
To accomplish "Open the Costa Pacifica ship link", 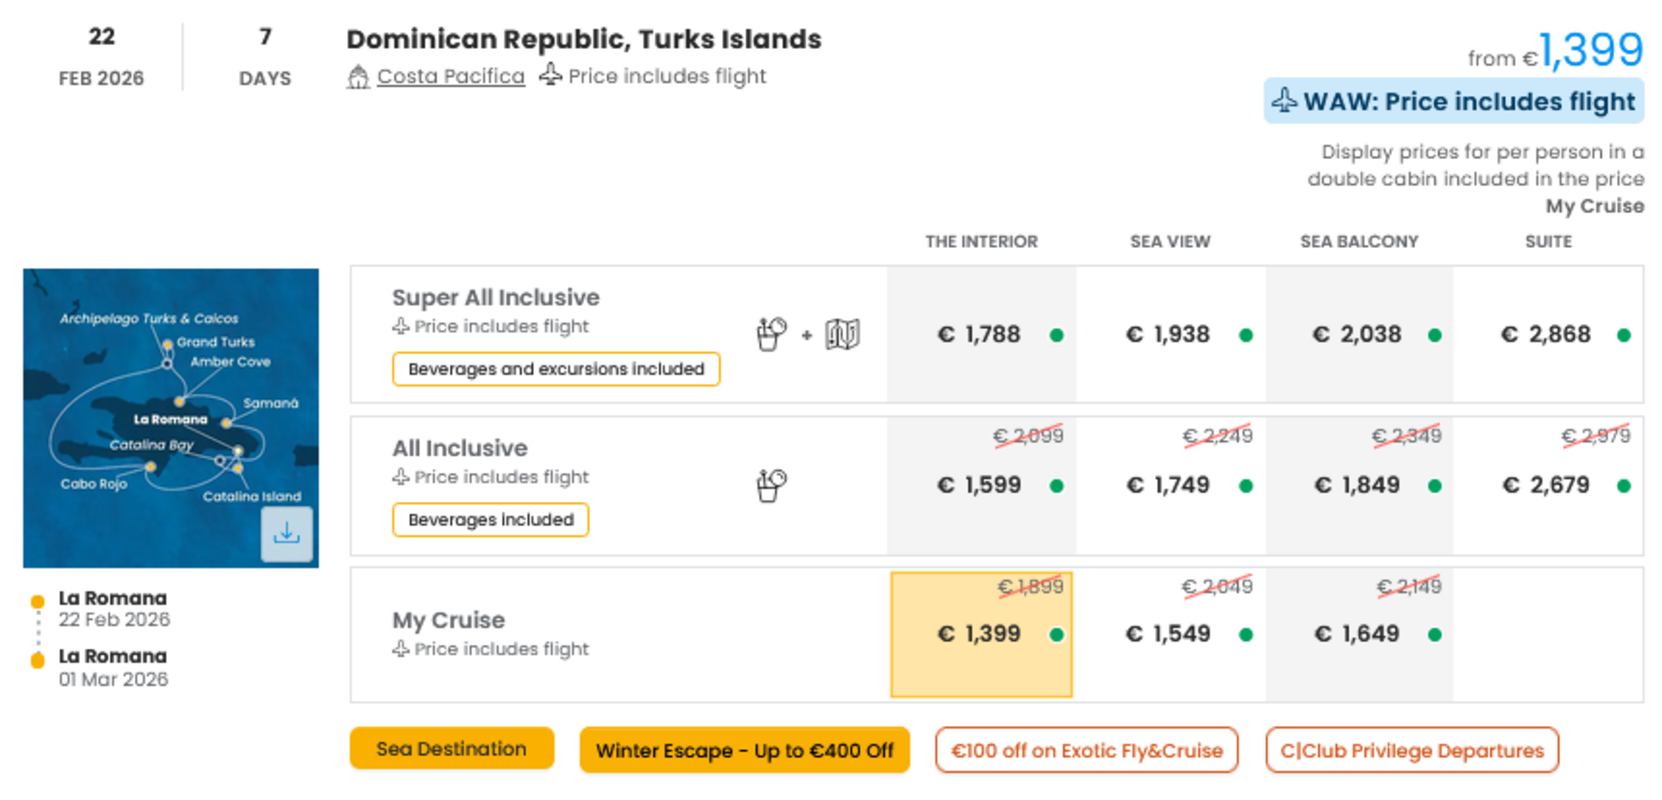I will tap(450, 76).
